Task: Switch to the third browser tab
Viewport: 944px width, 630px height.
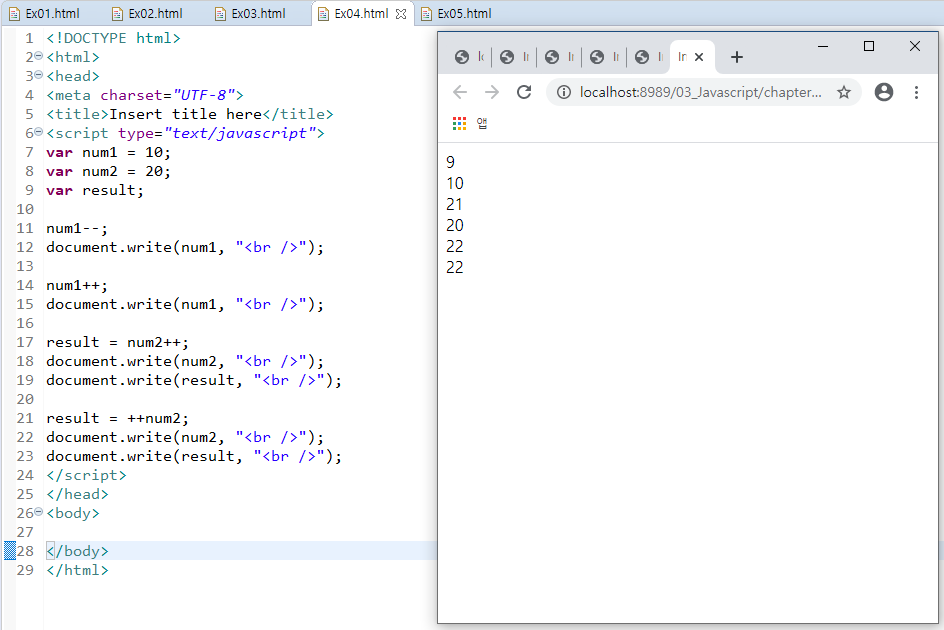Action: tap(559, 57)
